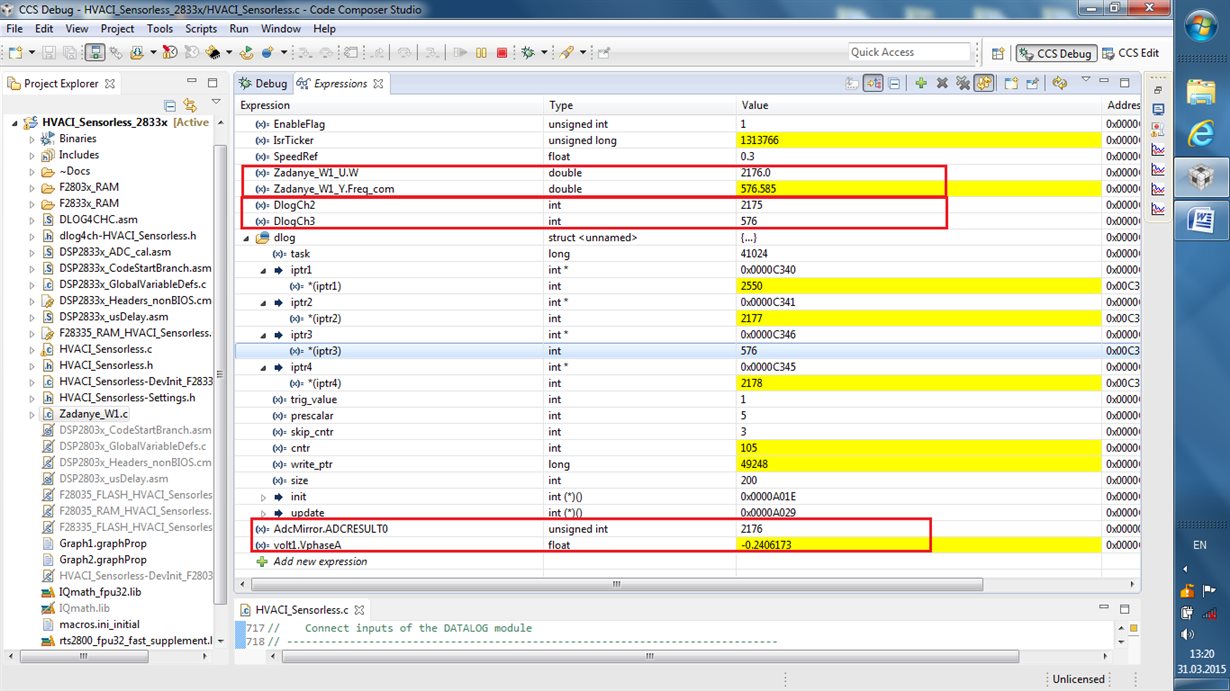Click the Suspend (pause) debug button
Image resolution: width=1230 pixels, height=691 pixels.
(481, 52)
